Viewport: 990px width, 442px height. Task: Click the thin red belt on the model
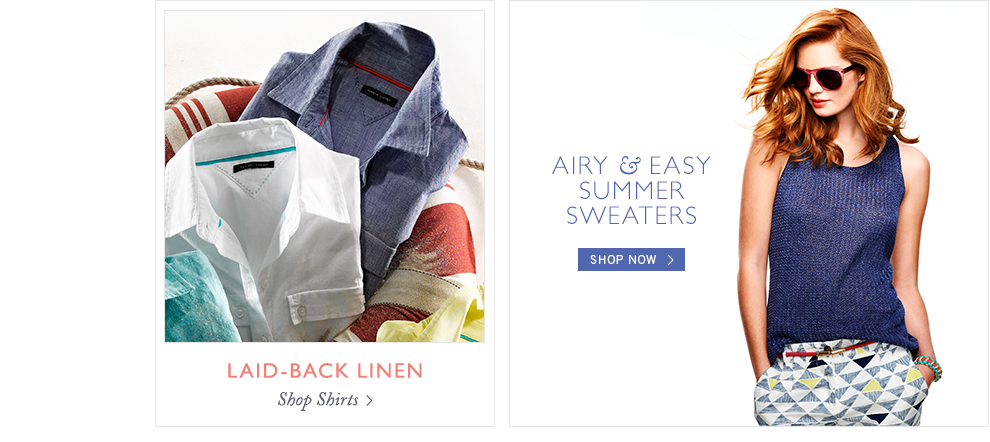[x=828, y=349]
